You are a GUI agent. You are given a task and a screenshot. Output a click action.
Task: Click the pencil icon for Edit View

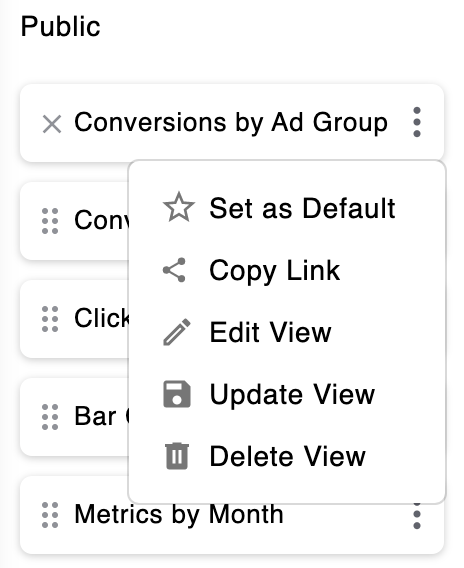tap(177, 332)
